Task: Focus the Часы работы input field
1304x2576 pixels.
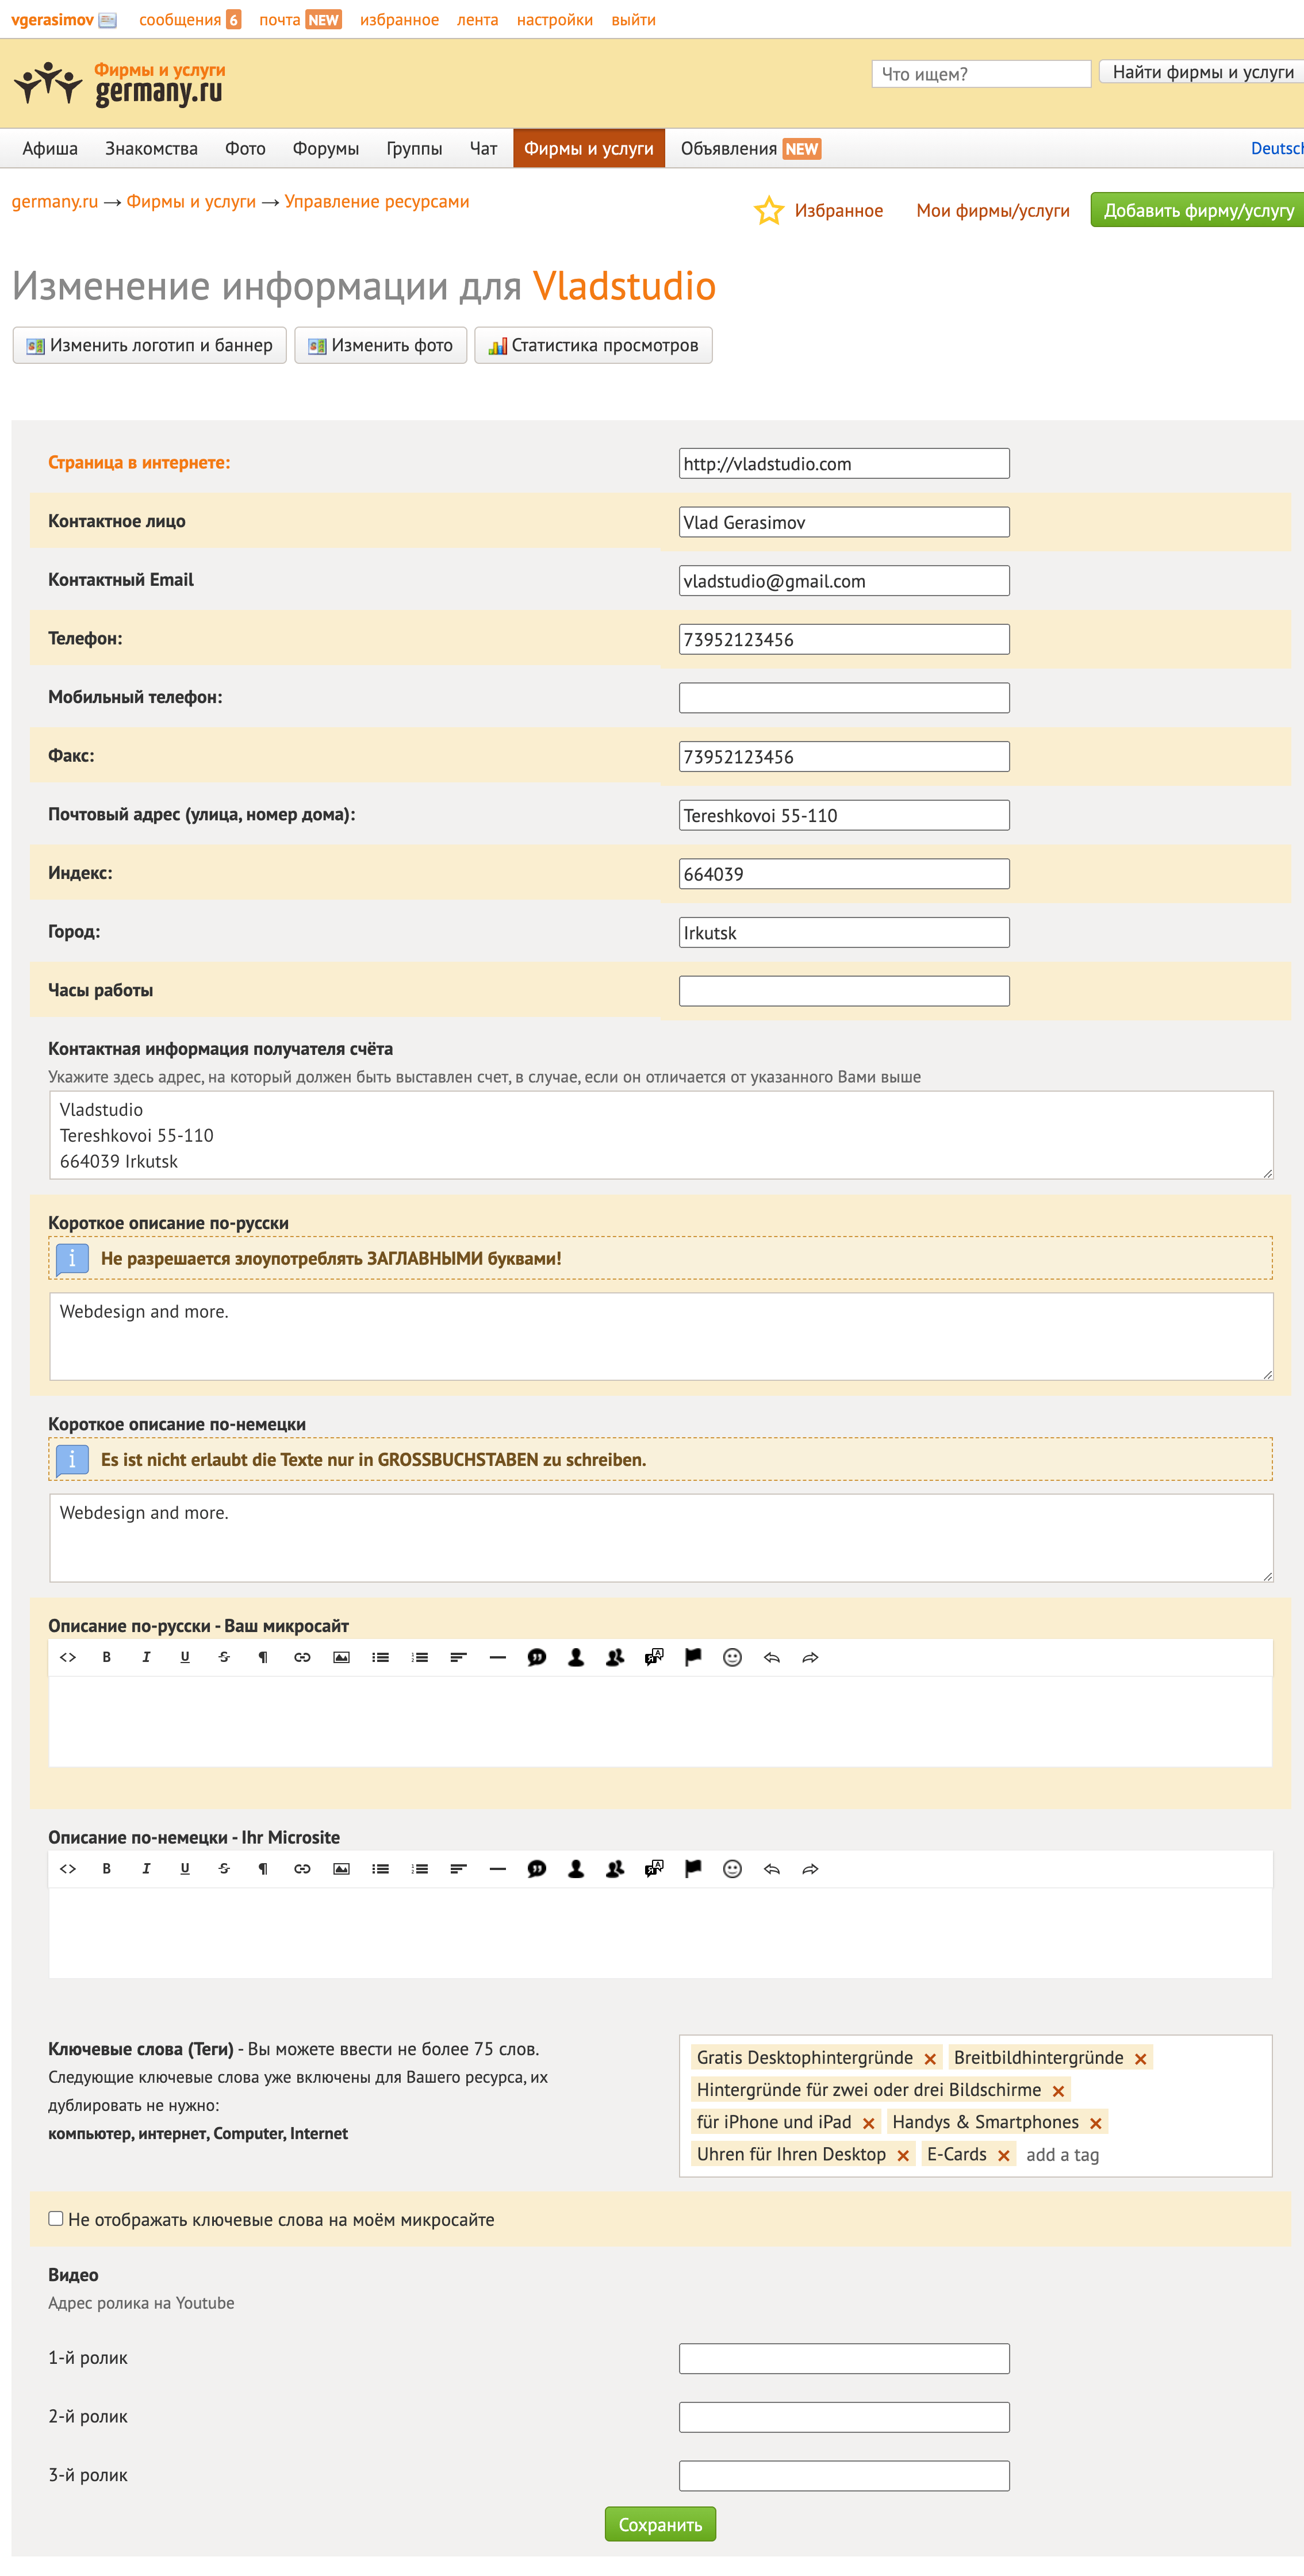Action: [x=844, y=991]
